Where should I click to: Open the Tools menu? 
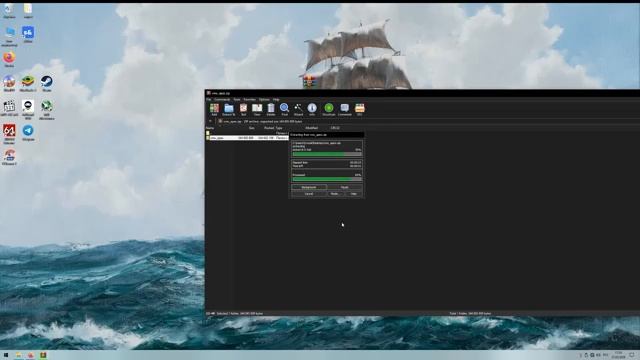coord(237,99)
